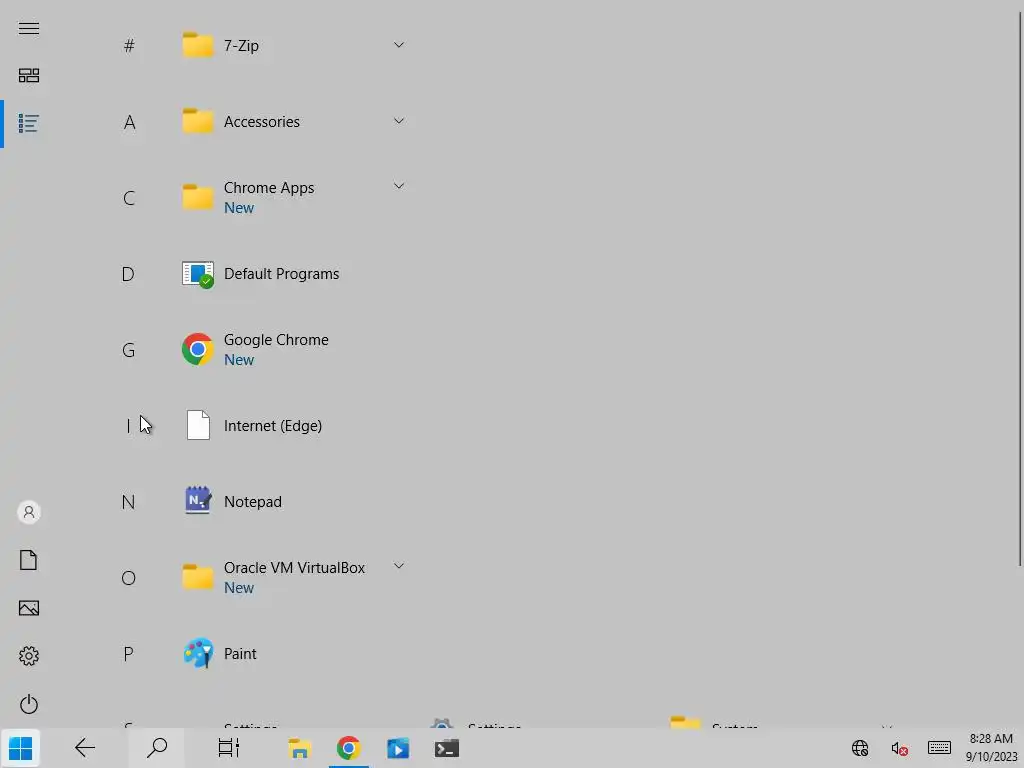This screenshot has width=1024, height=768.
Task: Click the Windows Start button
Action: 20,748
